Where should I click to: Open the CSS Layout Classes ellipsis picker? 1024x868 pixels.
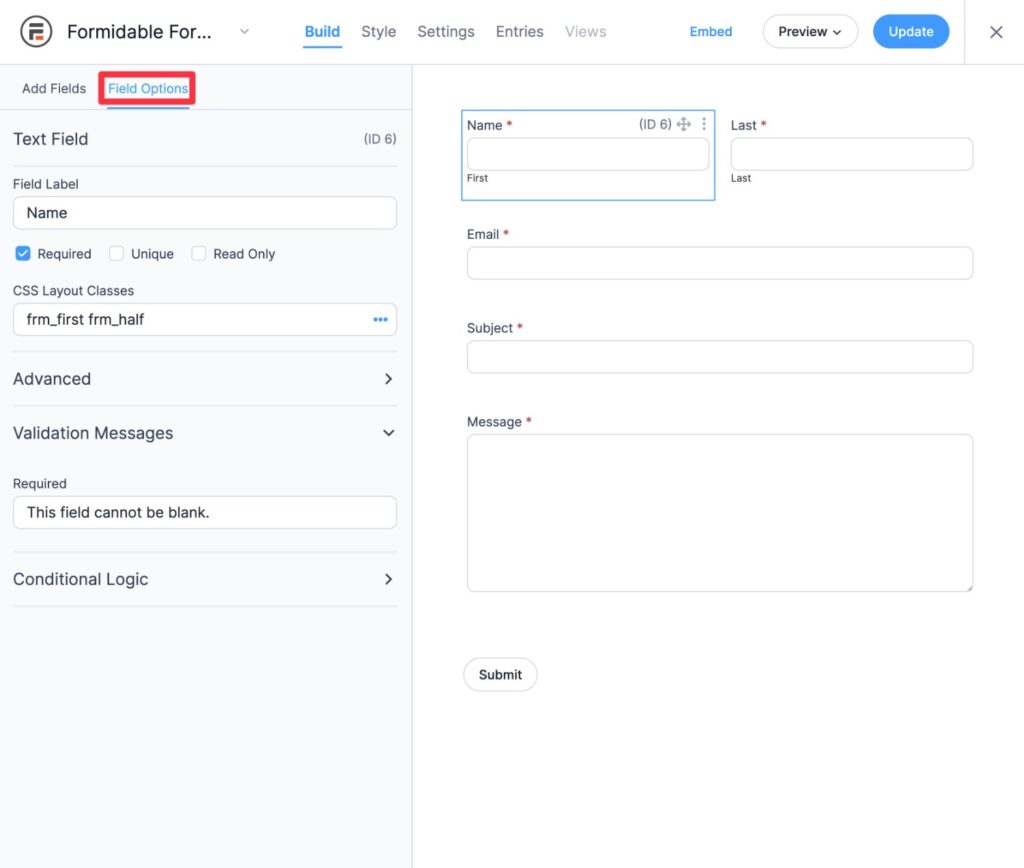click(x=380, y=319)
